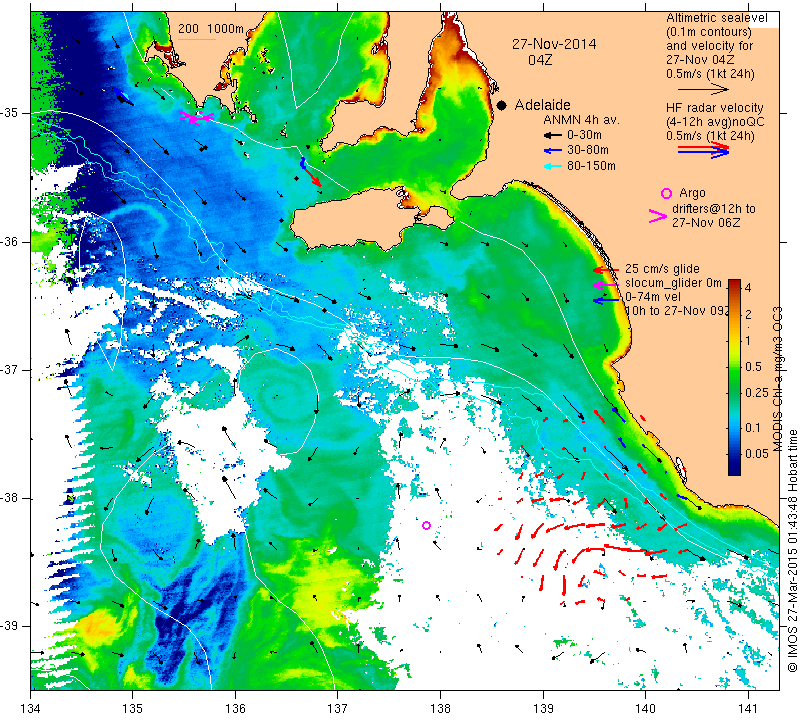Click the longitude tick label 137
The image size is (800, 720).
point(337,709)
